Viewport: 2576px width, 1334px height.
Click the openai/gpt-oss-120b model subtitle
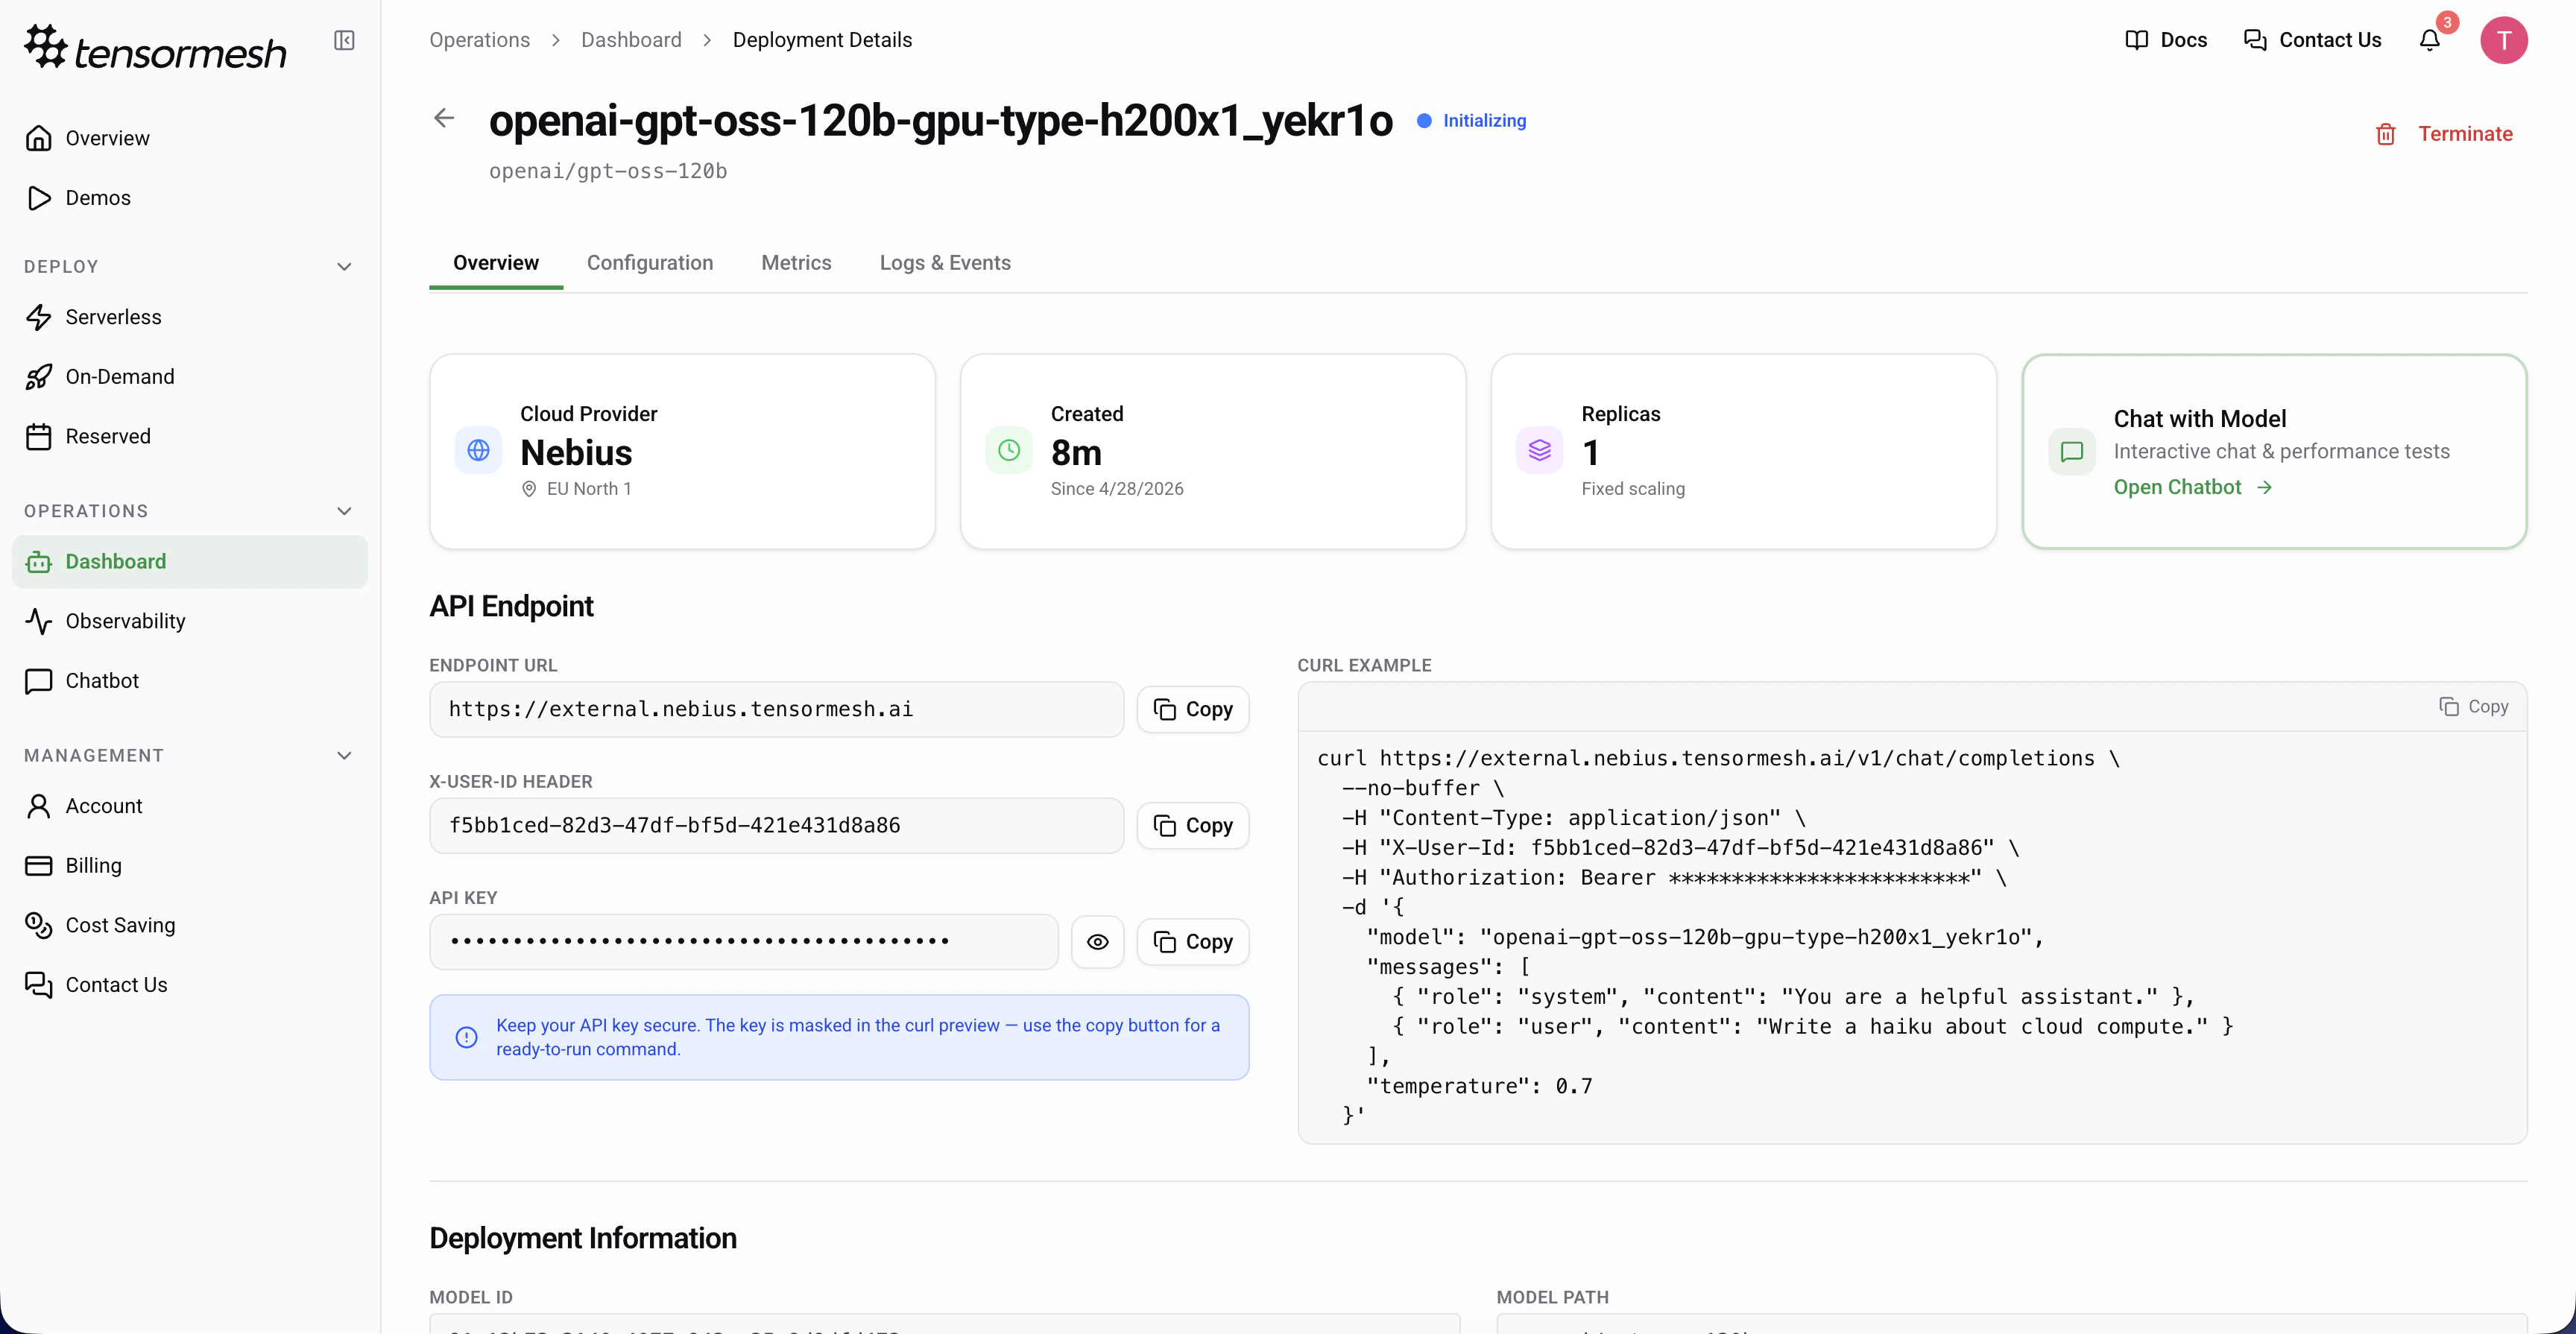click(608, 171)
